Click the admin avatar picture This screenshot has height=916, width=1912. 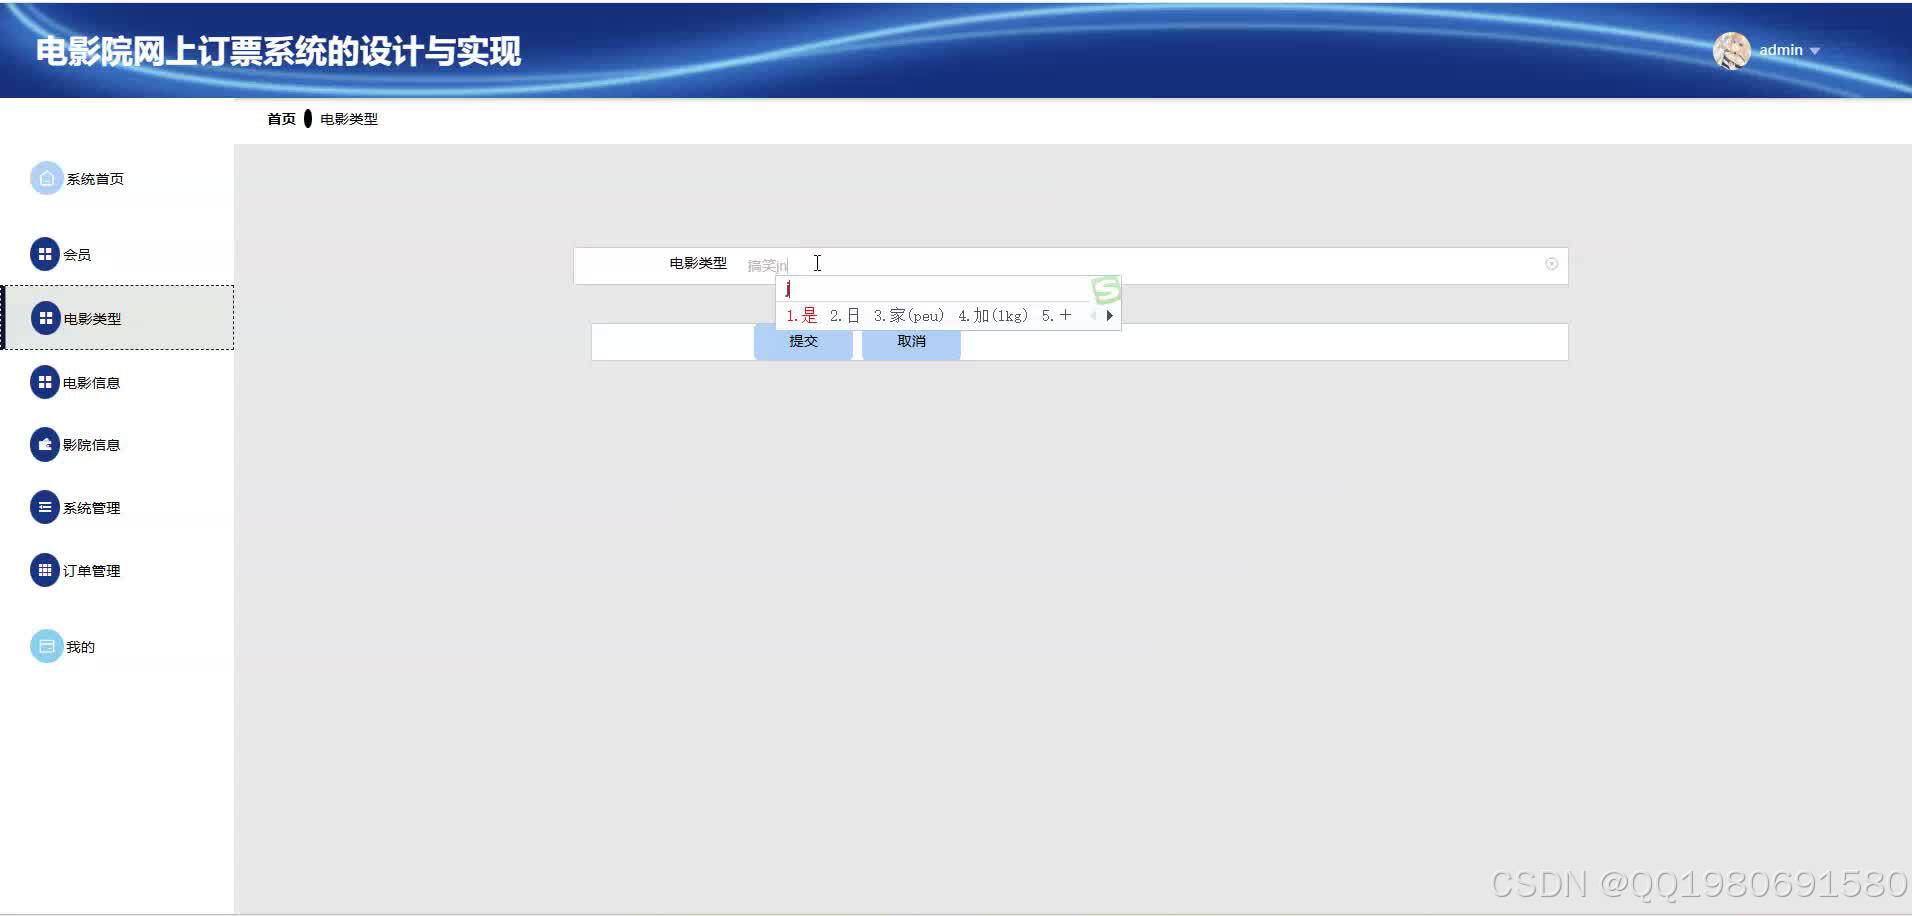click(x=1732, y=50)
